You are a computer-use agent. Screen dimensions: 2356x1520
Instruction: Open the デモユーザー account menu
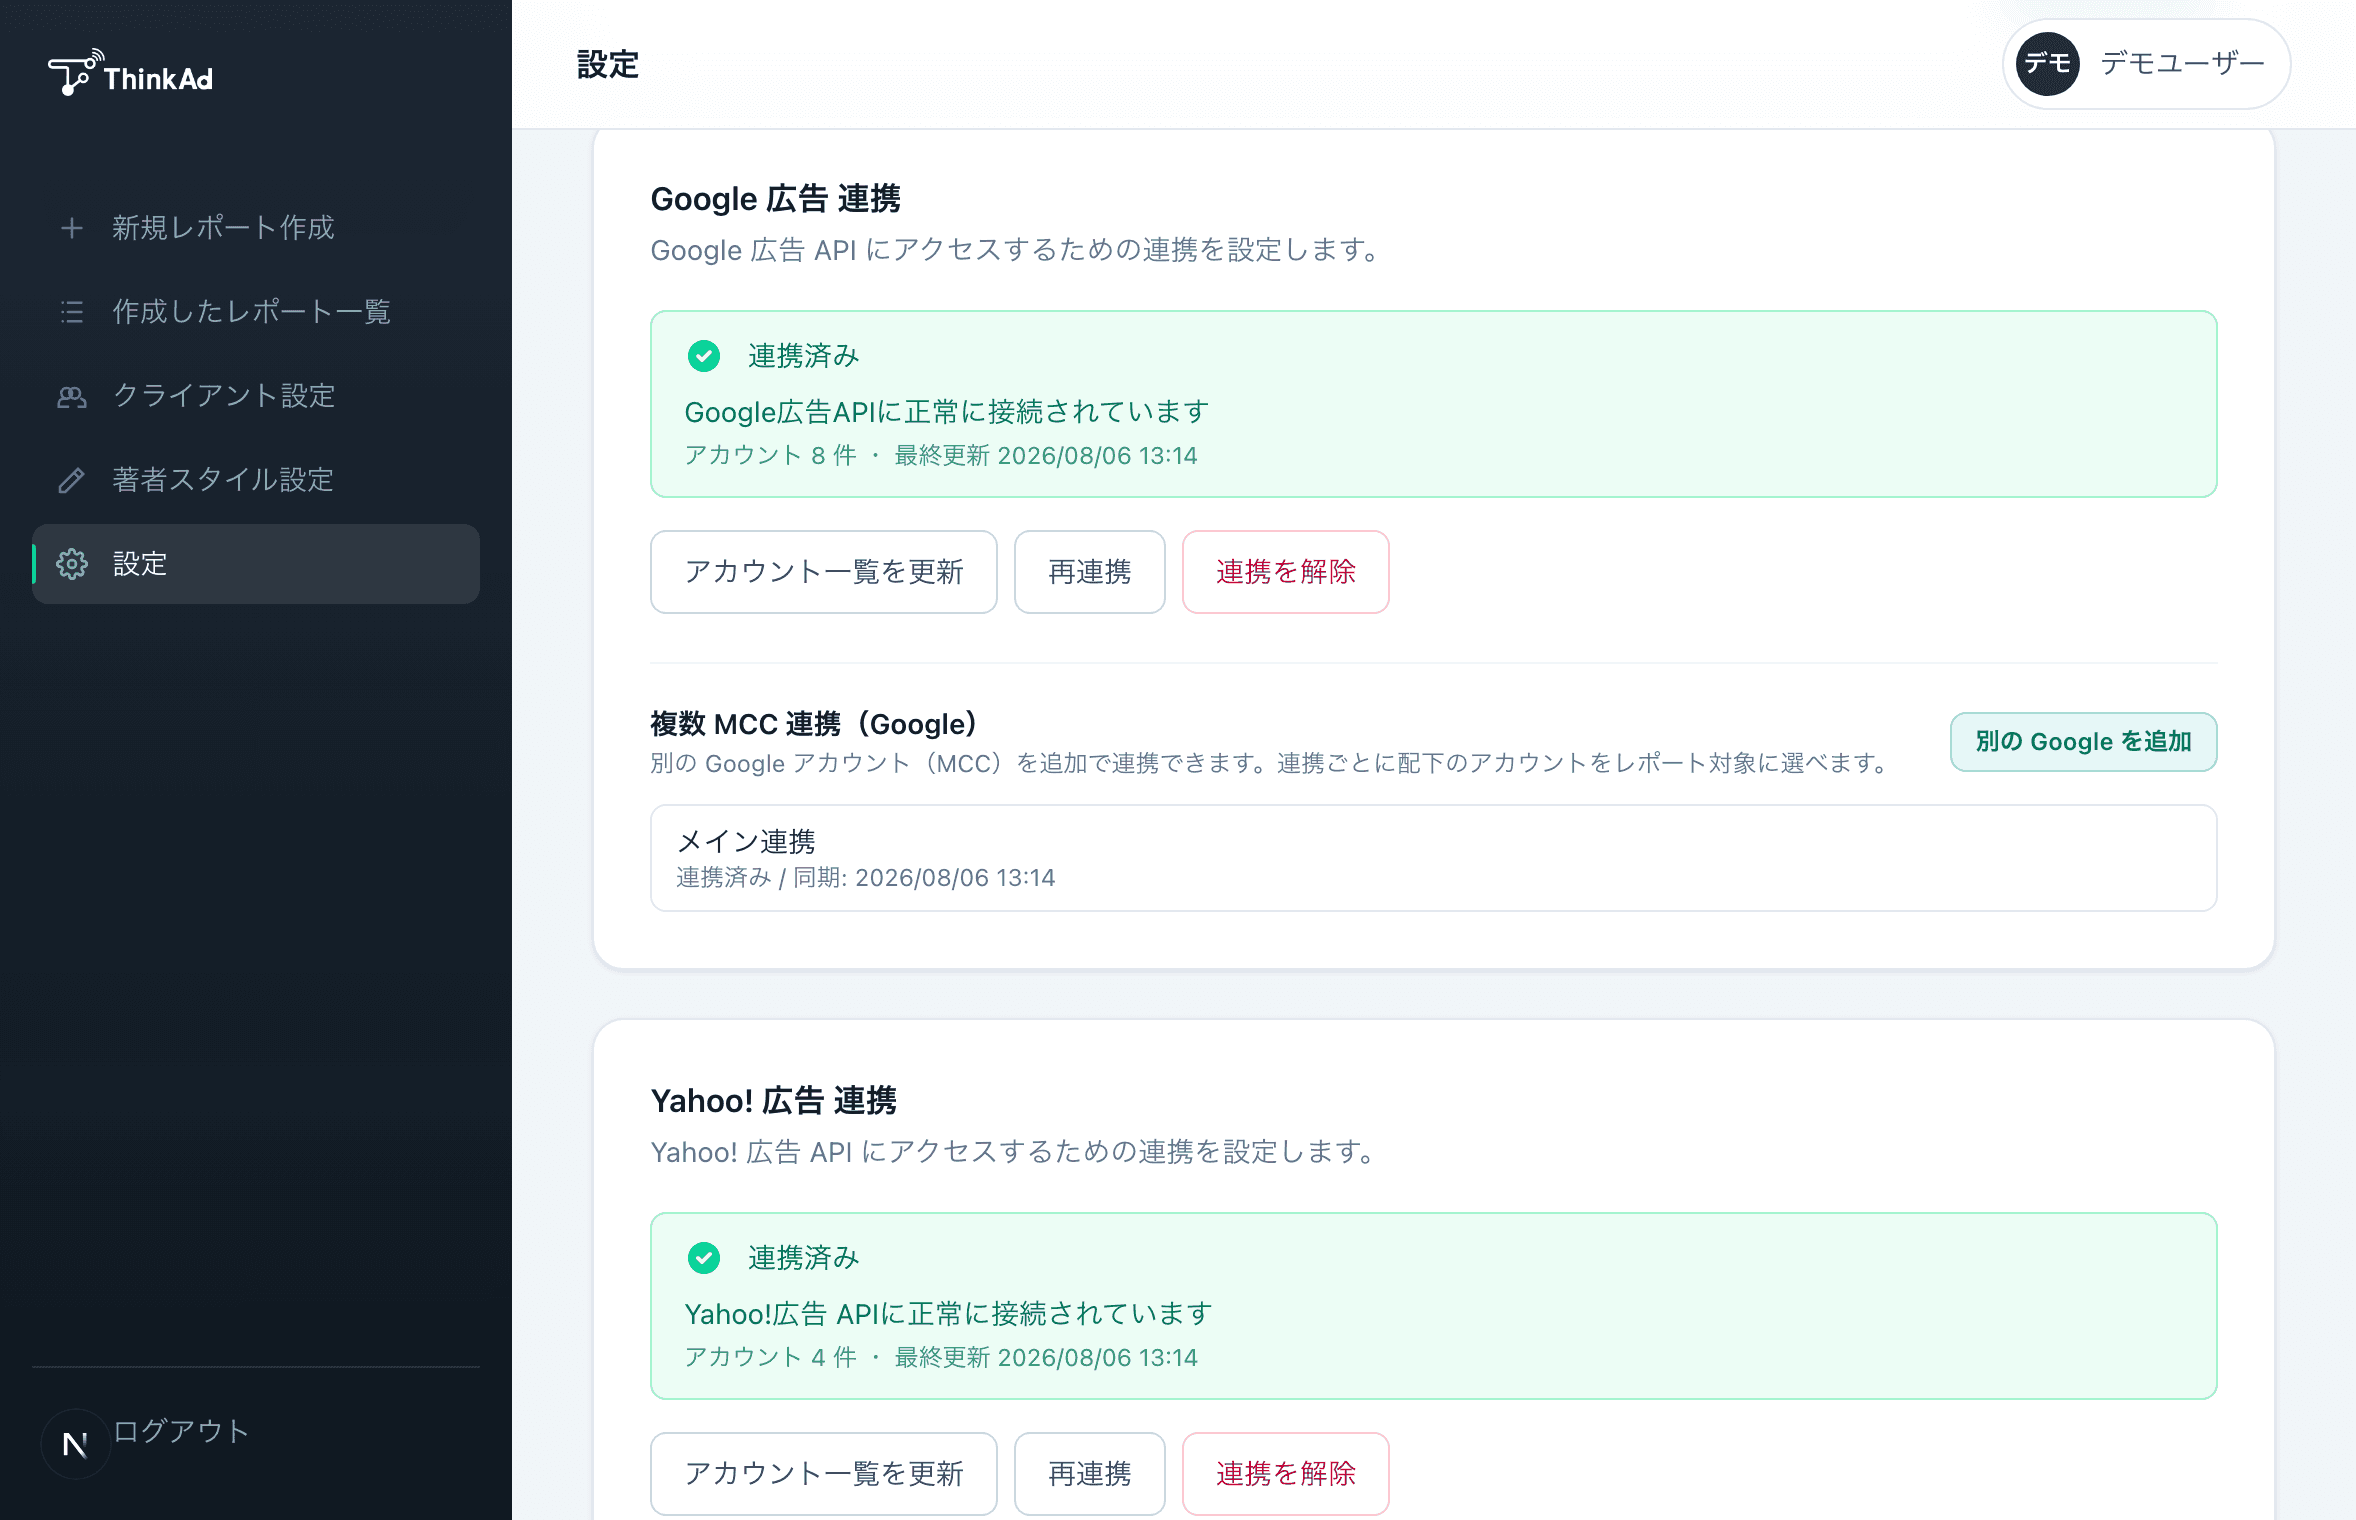coord(2146,64)
